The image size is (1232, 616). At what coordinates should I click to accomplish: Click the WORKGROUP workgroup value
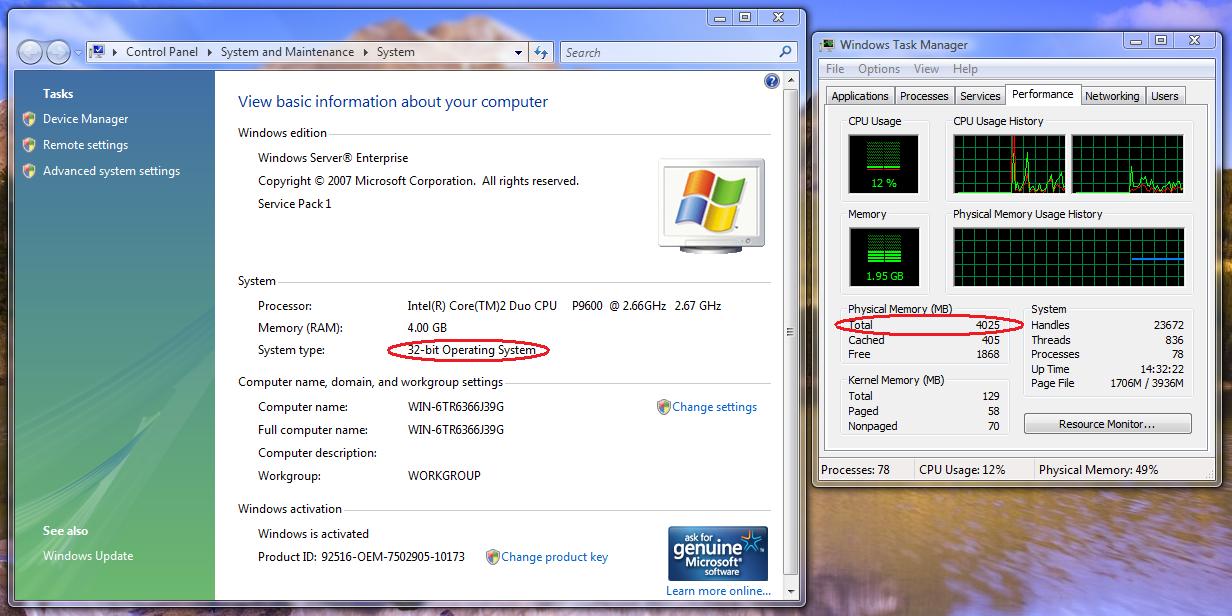[x=444, y=476]
